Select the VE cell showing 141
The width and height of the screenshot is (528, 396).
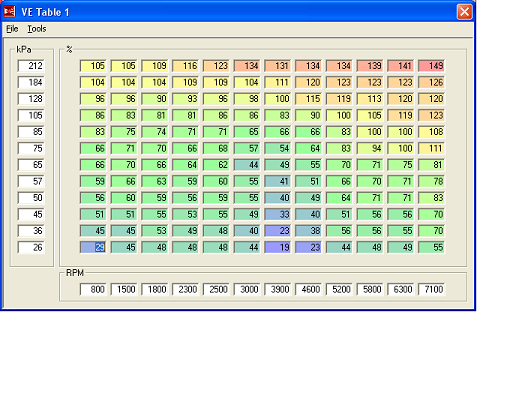401,66
